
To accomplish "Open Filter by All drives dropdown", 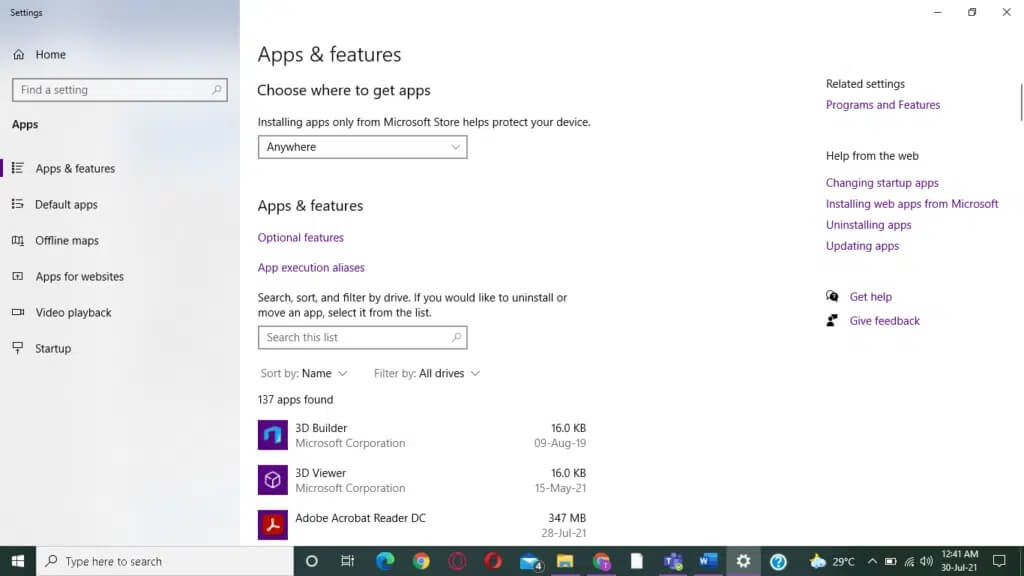I will pyautogui.click(x=427, y=374).
